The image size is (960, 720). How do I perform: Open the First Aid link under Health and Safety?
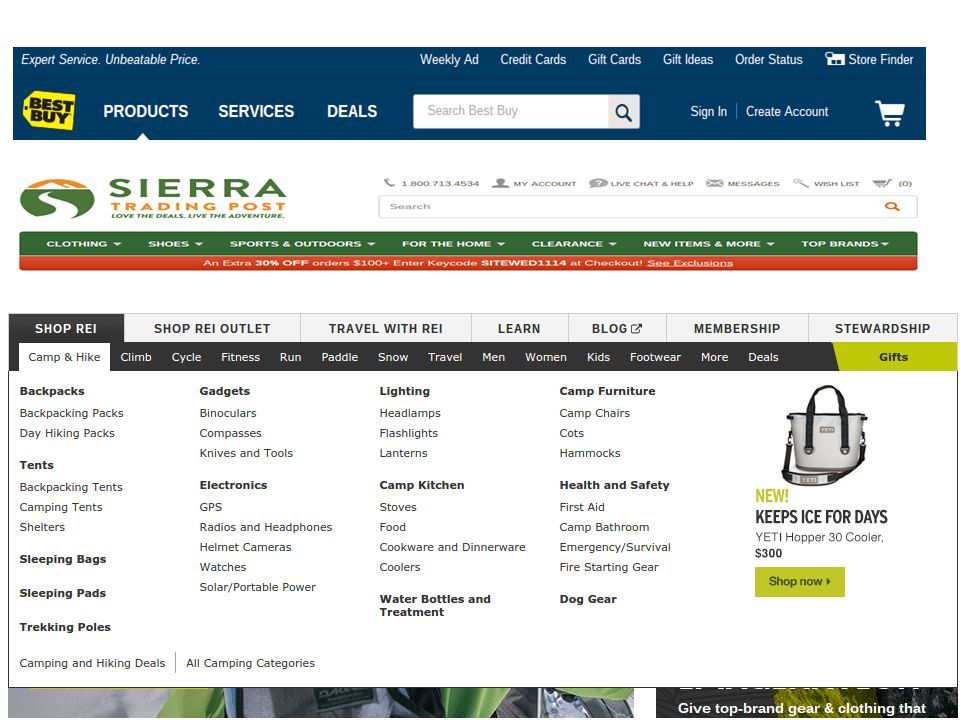pyautogui.click(x=582, y=507)
